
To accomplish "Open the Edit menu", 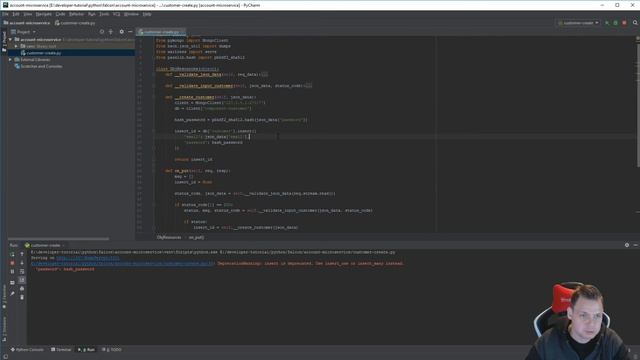I will (16, 14).
